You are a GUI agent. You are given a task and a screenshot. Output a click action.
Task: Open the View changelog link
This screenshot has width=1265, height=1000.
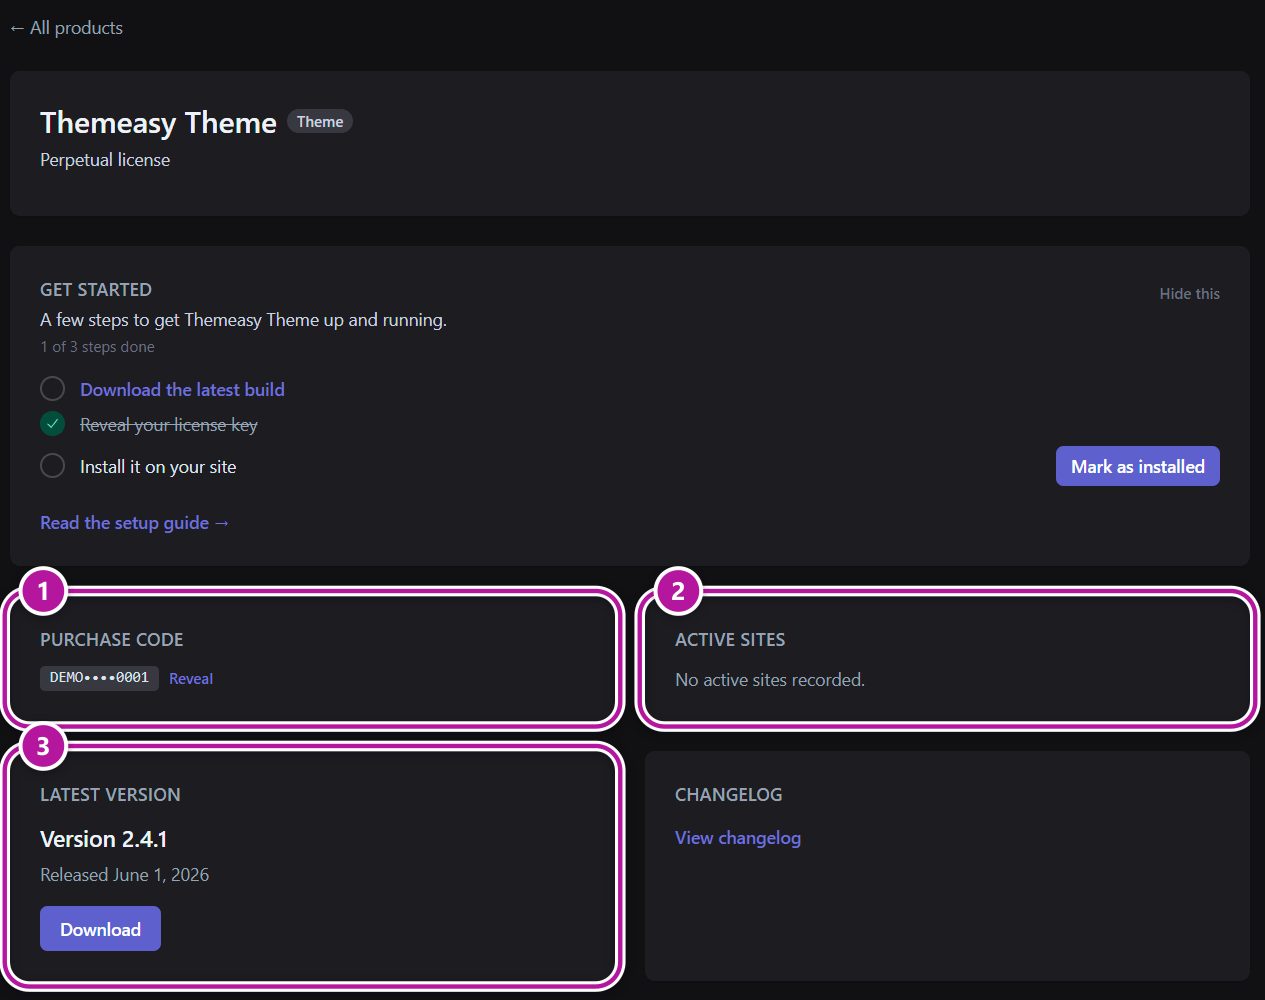tap(738, 838)
